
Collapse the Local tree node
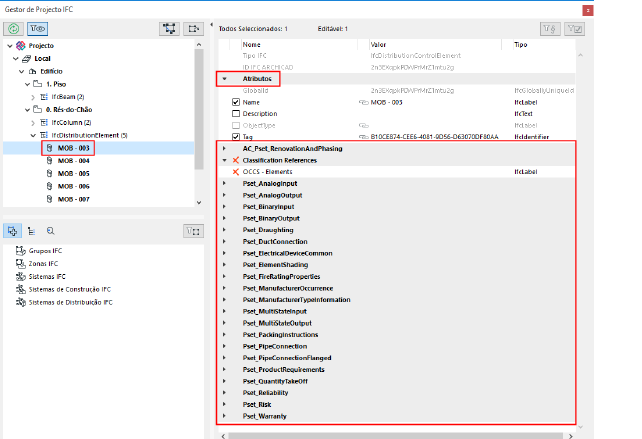pyautogui.click(x=16, y=59)
